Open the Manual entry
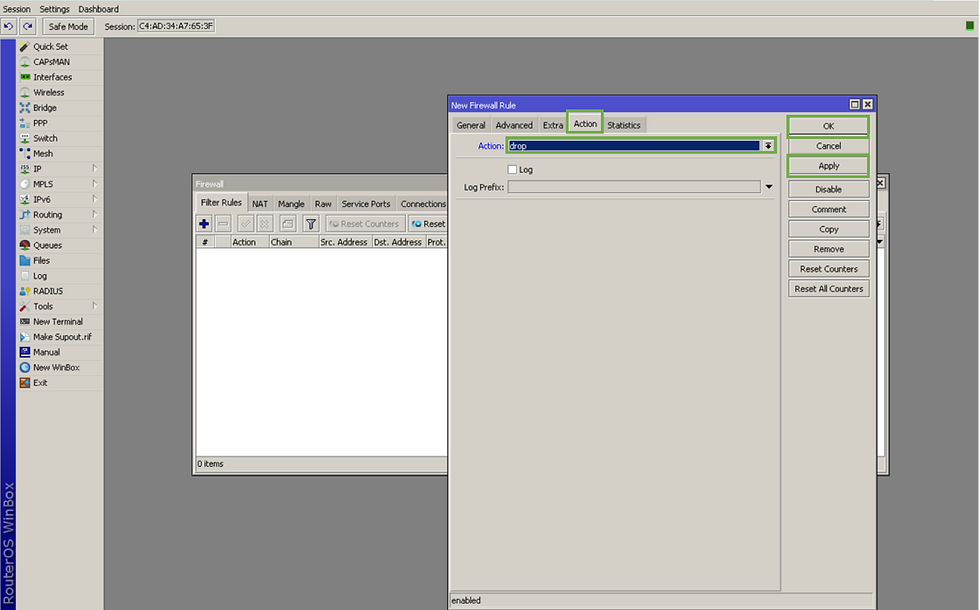980x610 pixels. click(46, 352)
